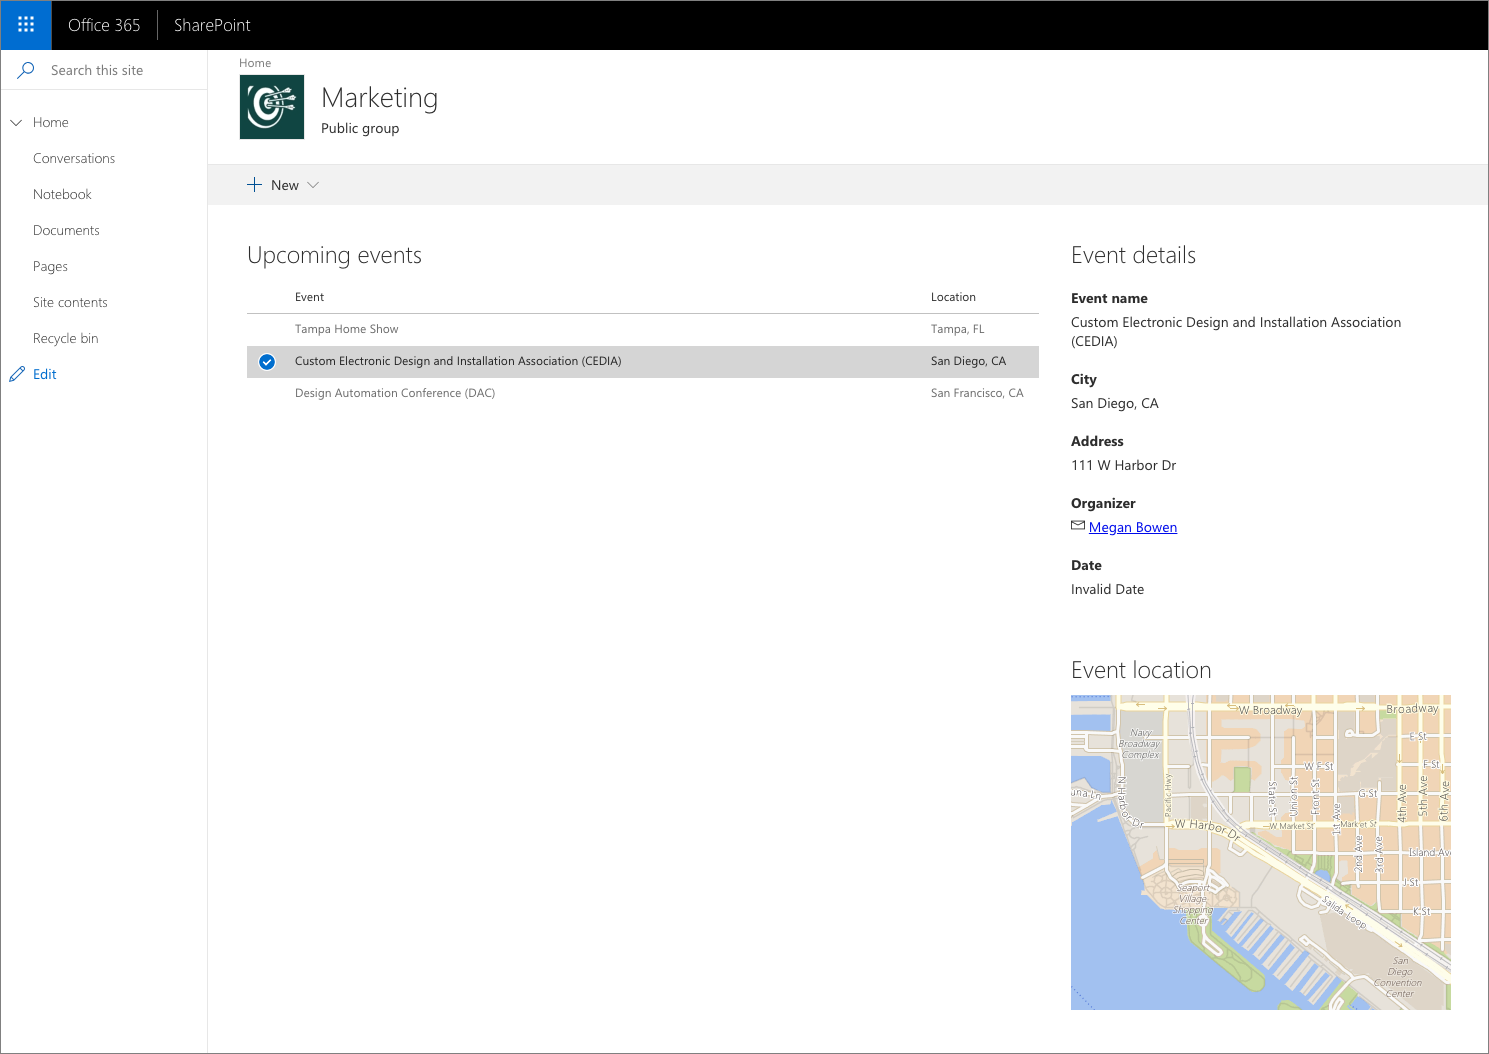This screenshot has width=1489, height=1054.
Task: Open the Office 365 app launcher
Action: 25,25
